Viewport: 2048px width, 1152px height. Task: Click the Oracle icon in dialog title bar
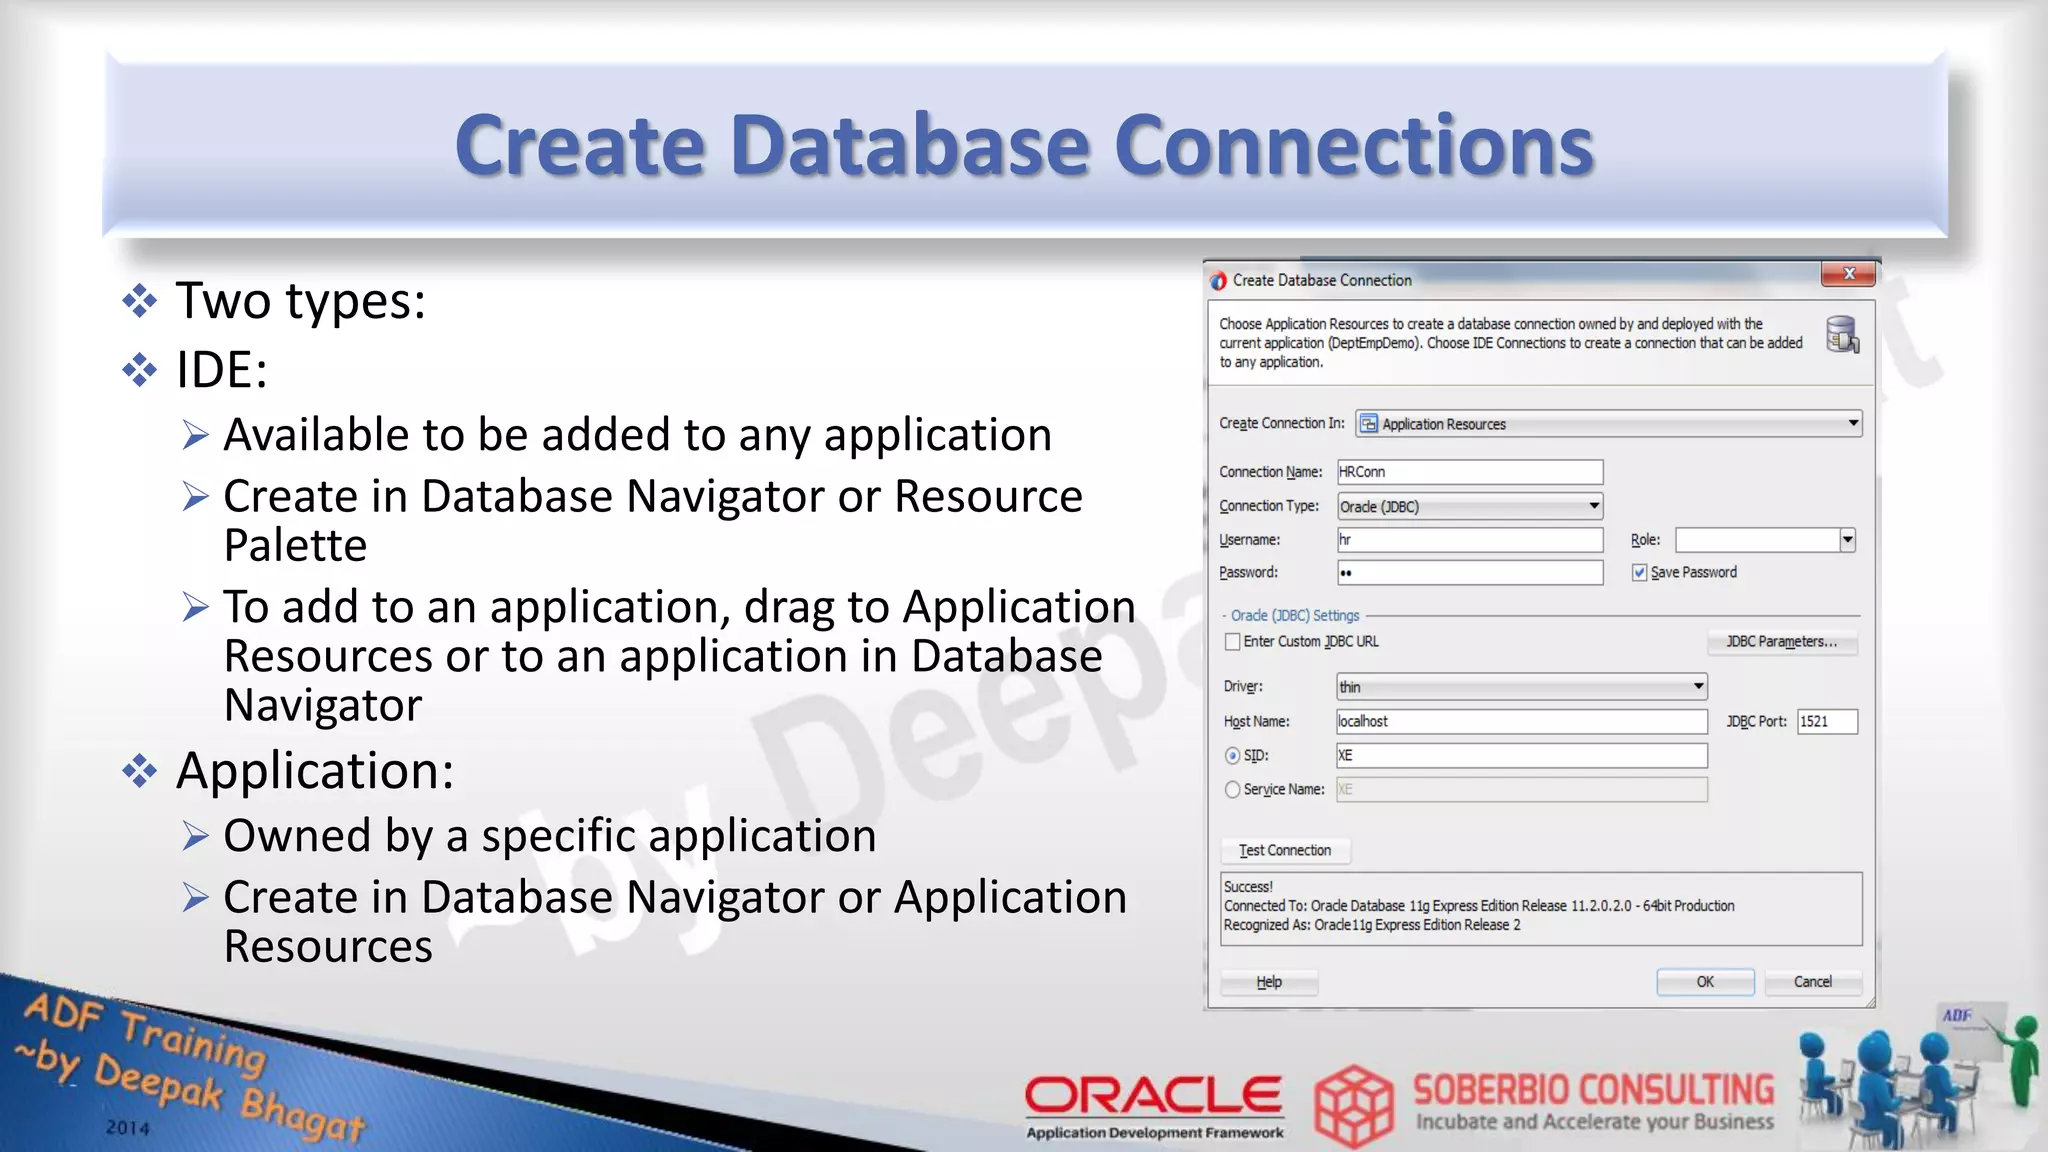coord(1218,281)
